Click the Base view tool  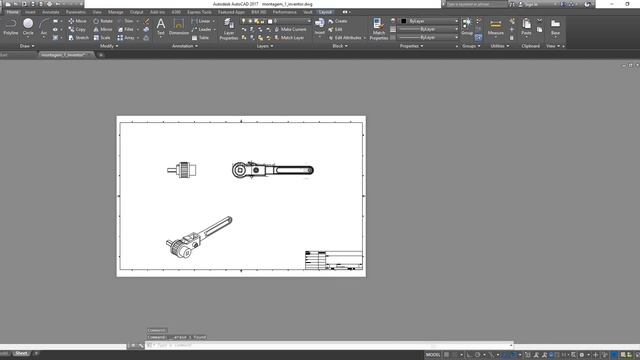(x=555, y=27)
